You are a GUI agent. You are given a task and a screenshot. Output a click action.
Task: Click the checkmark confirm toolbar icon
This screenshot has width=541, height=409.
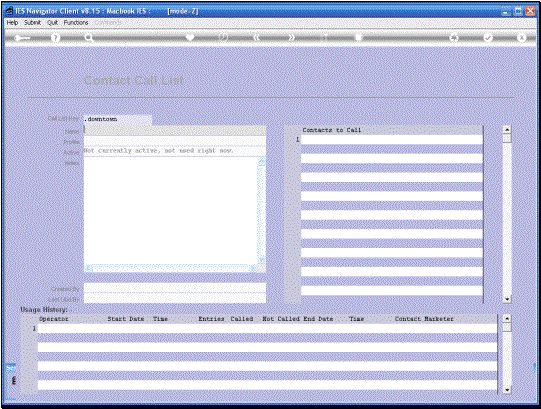click(x=488, y=38)
